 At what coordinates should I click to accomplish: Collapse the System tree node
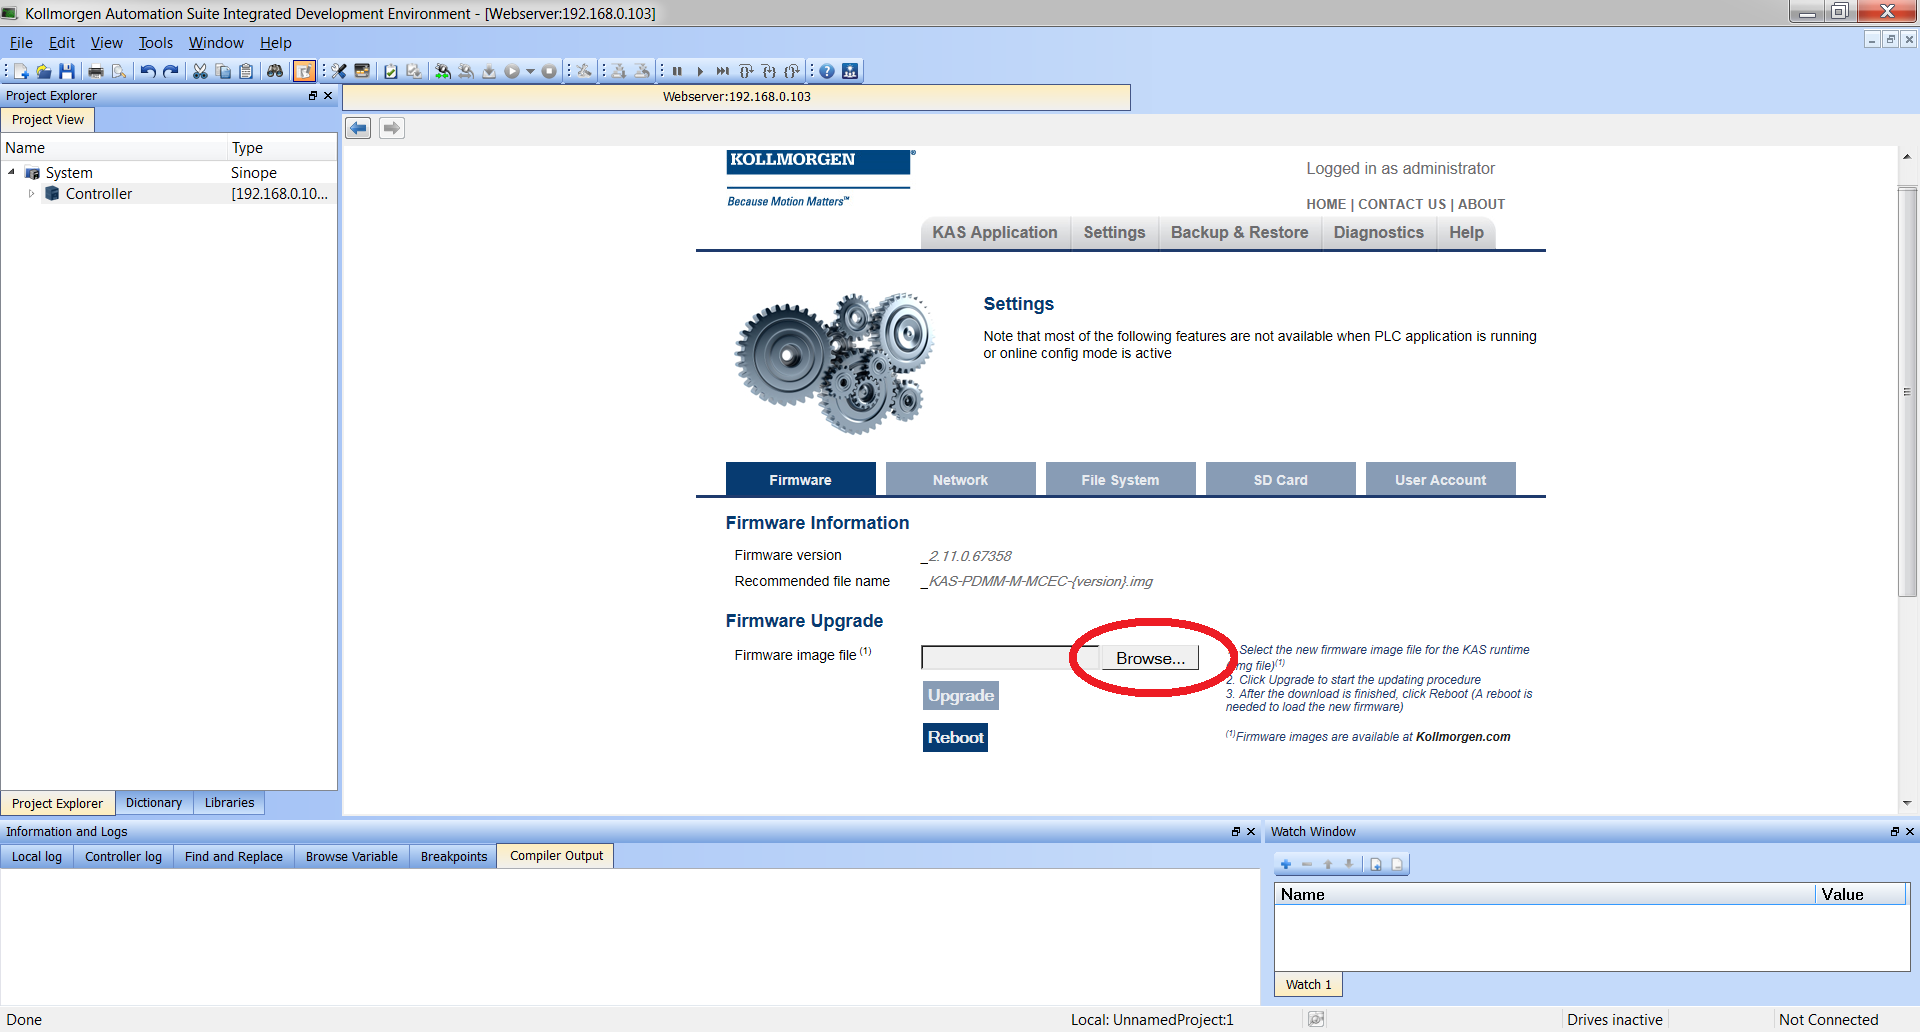11,173
